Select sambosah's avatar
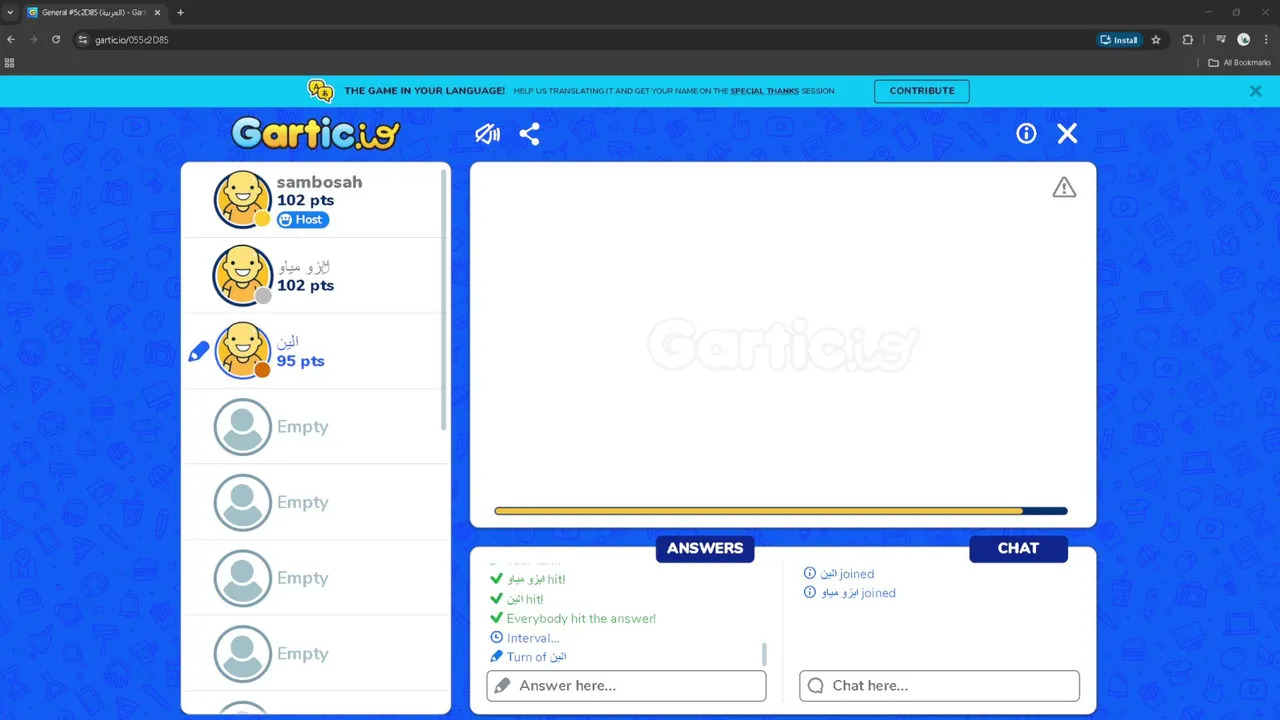 (243, 199)
